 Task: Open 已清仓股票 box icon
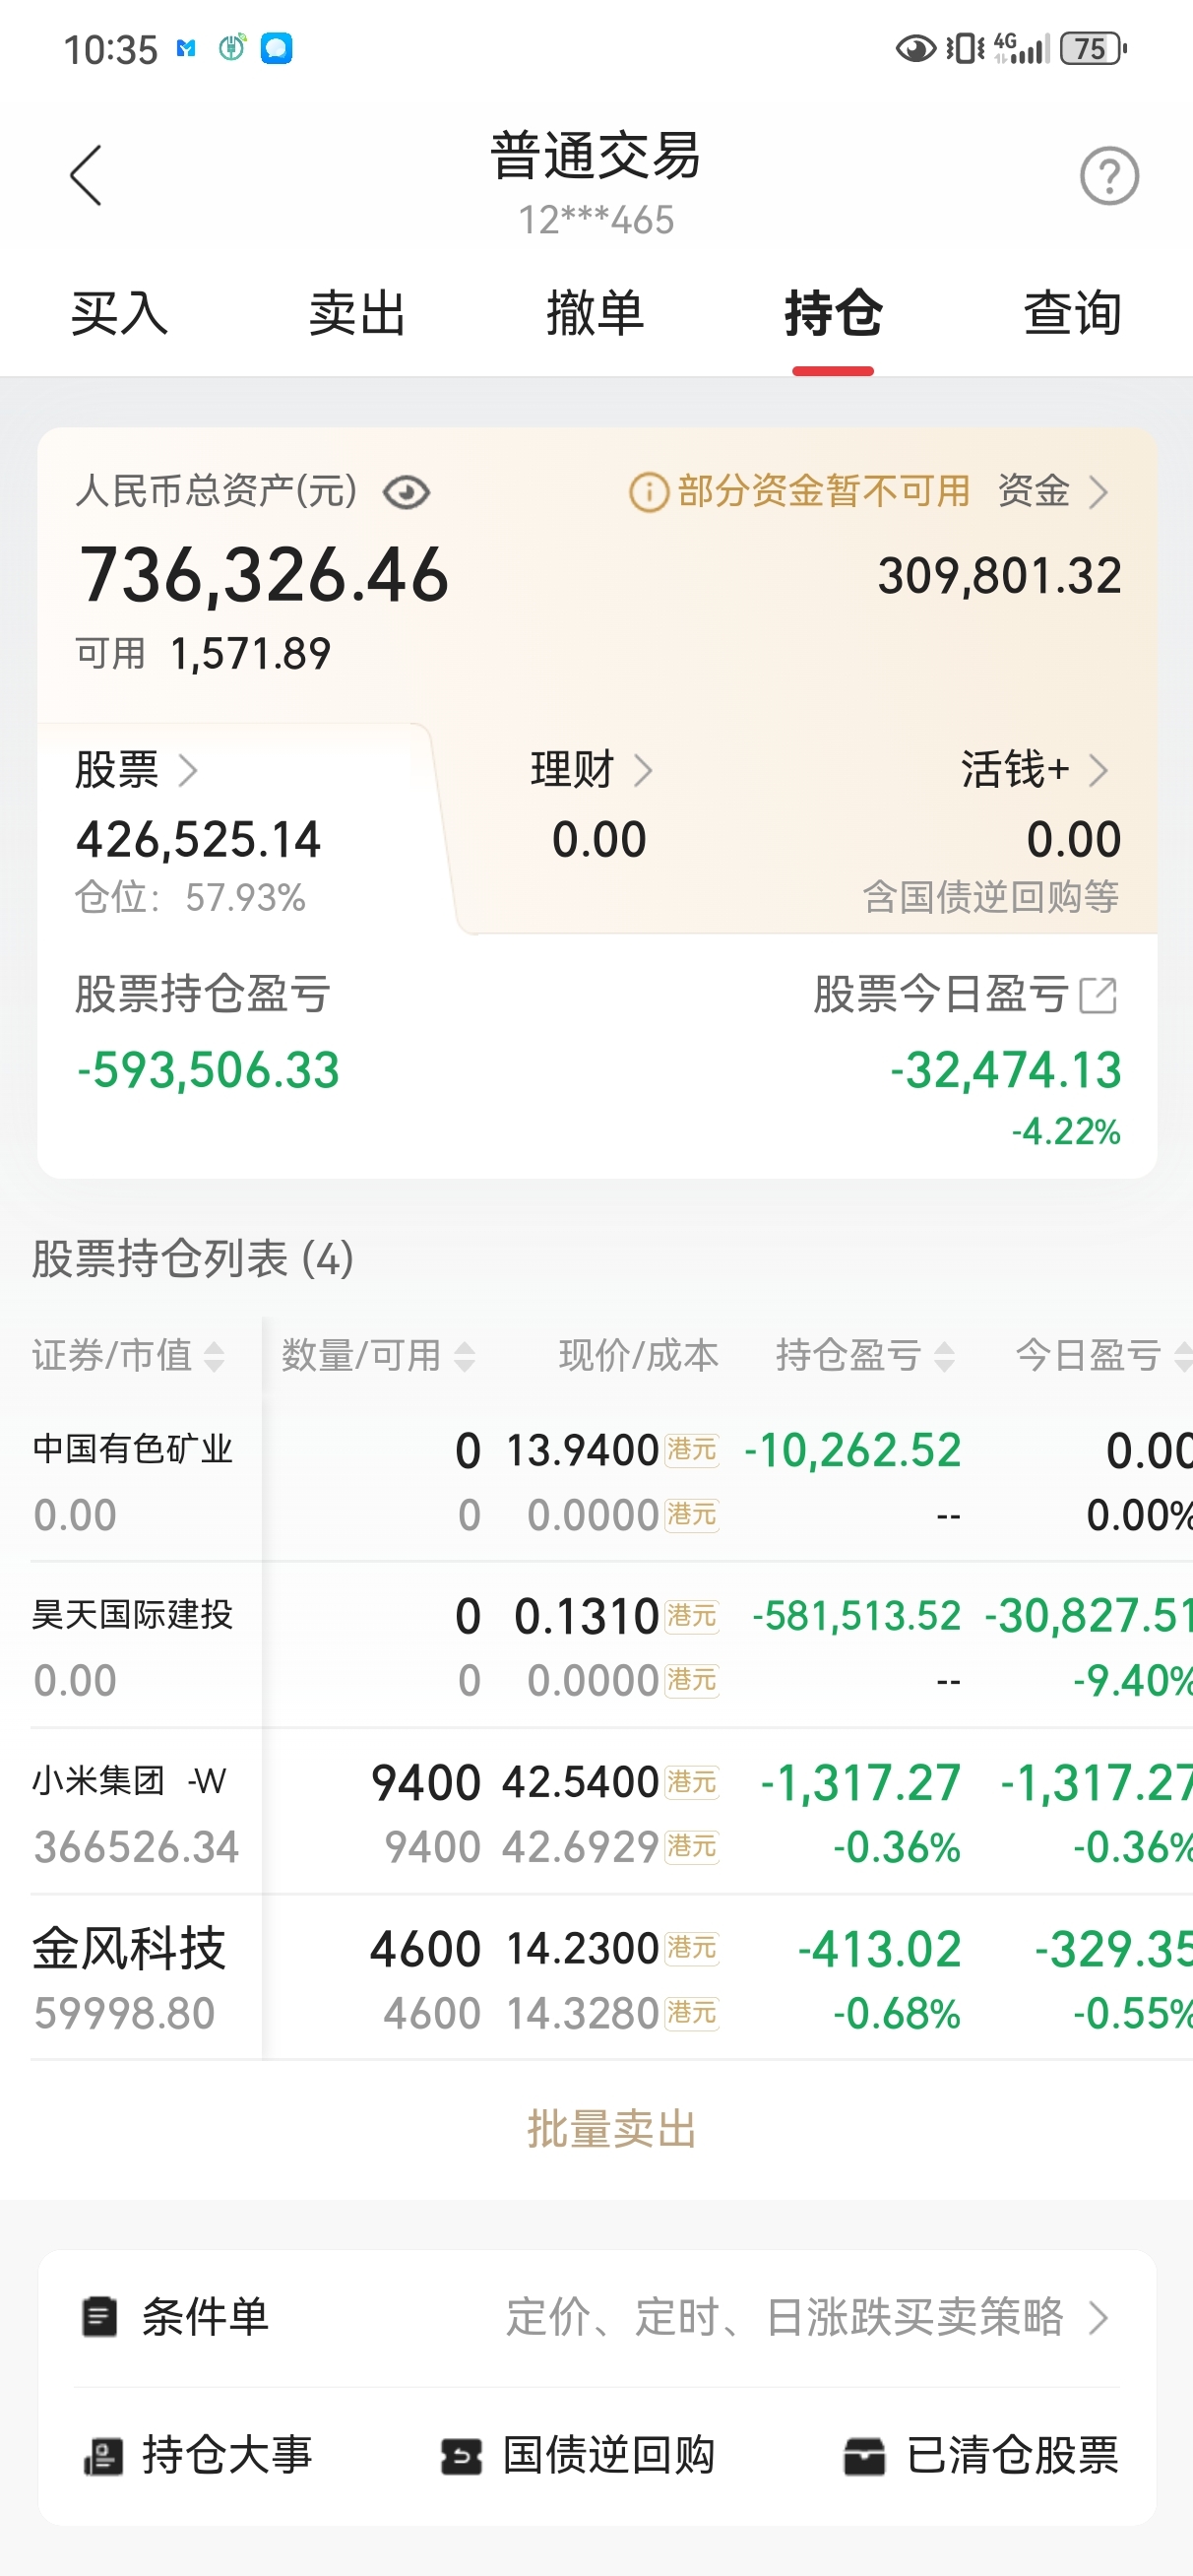(x=864, y=2456)
